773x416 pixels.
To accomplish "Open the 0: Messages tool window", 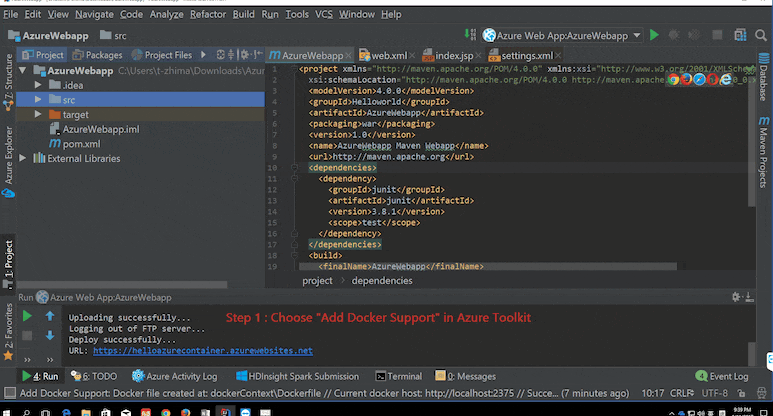I will click(465, 376).
